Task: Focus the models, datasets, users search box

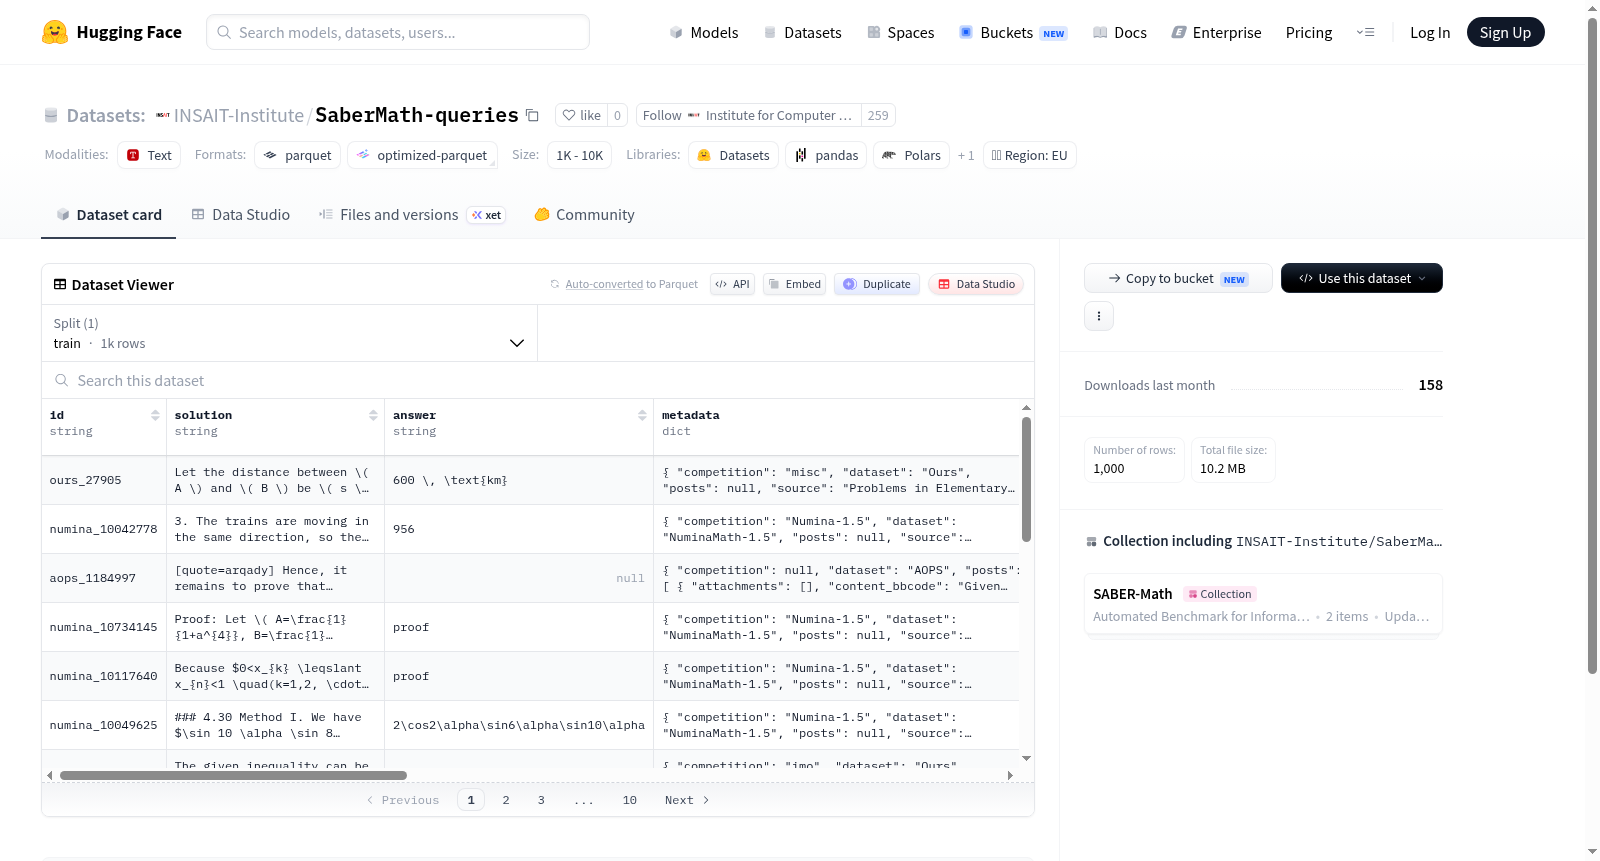Action: coord(398,32)
